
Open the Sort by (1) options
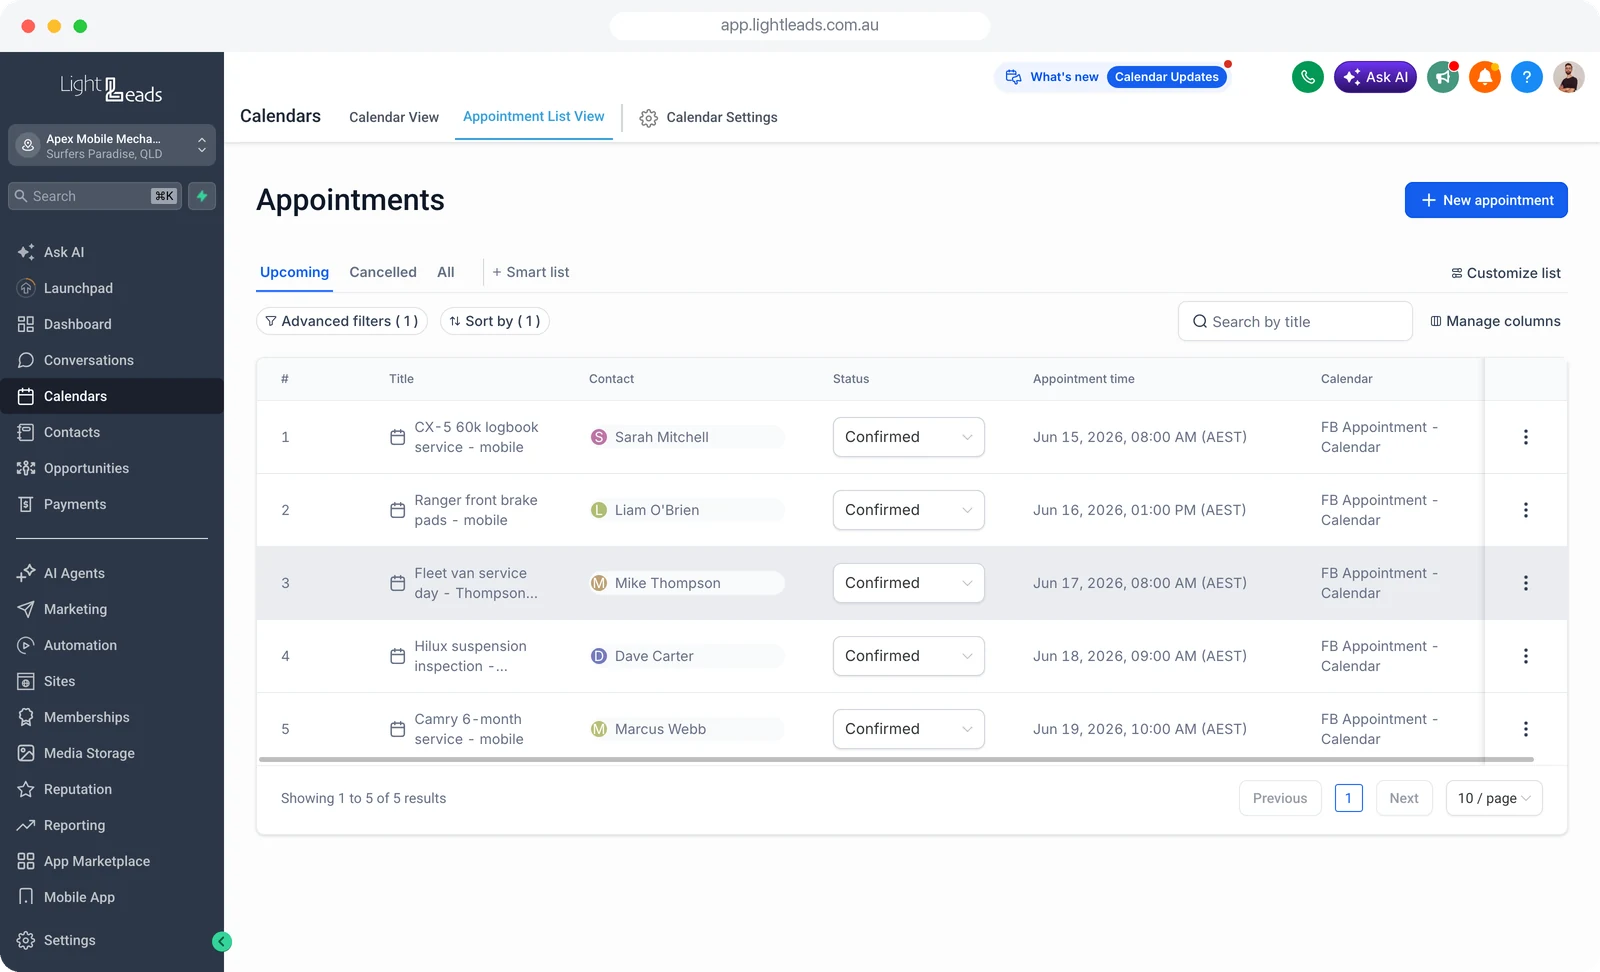(x=495, y=321)
